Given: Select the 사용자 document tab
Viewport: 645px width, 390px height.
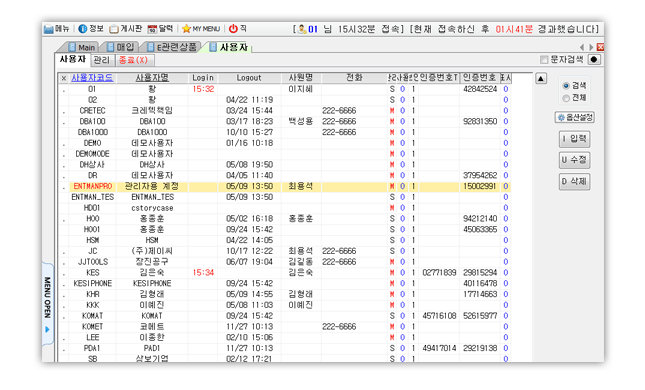Looking at the screenshot, I should coord(228,47).
